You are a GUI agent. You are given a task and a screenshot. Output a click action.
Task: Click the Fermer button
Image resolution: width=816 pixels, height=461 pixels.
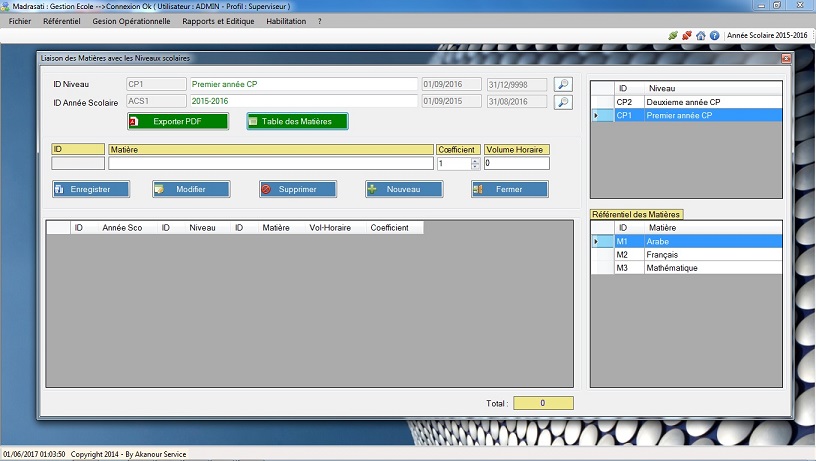click(509, 189)
